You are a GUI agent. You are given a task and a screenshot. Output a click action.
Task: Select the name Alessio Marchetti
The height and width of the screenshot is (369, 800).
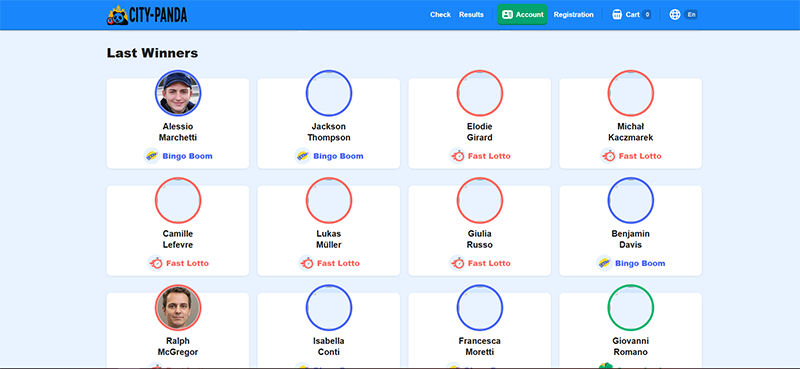tap(178, 132)
